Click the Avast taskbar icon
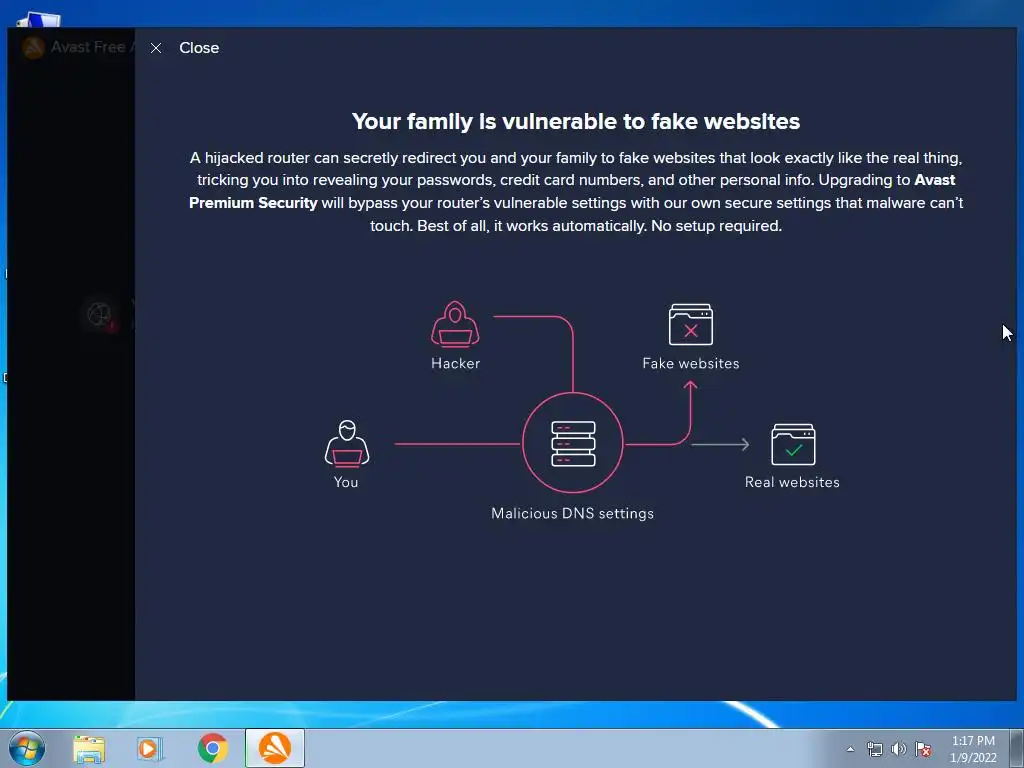The image size is (1024, 768). click(x=275, y=748)
